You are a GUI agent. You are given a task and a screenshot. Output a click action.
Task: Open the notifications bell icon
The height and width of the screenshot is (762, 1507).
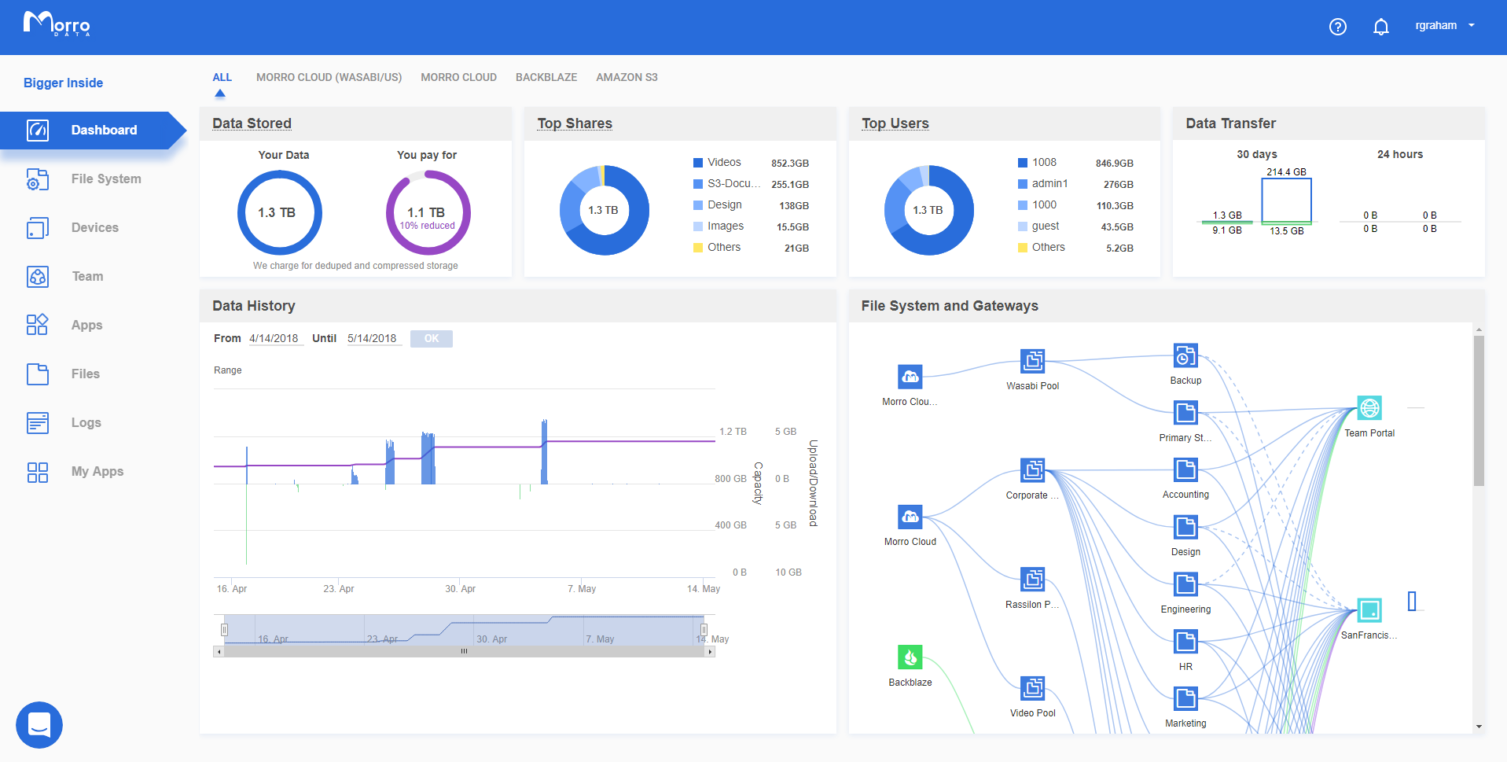click(x=1381, y=27)
